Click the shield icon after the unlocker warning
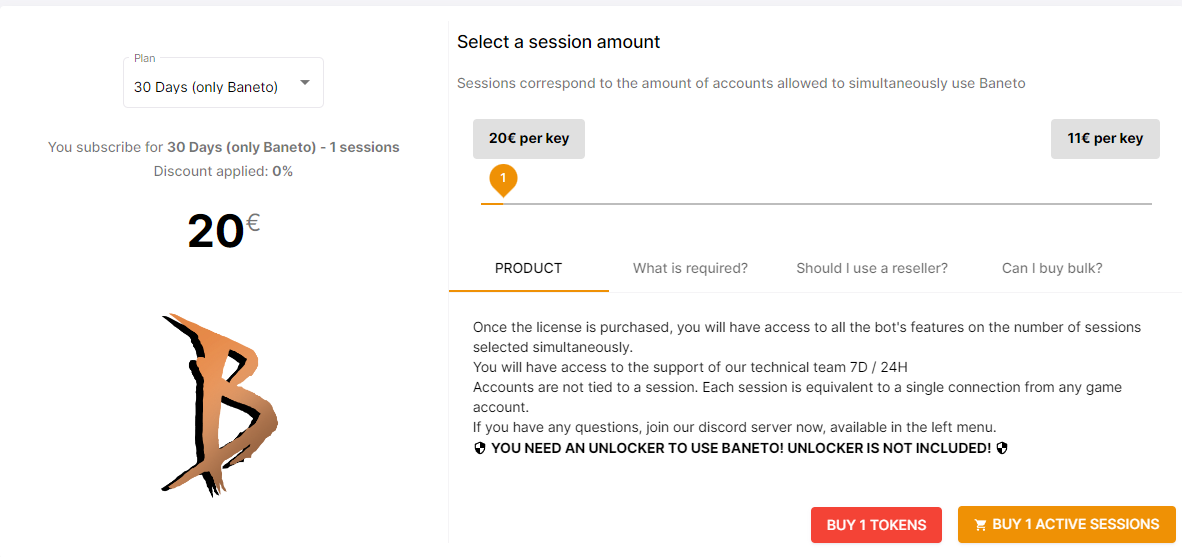The height and width of the screenshot is (557, 1182). [x=1002, y=448]
